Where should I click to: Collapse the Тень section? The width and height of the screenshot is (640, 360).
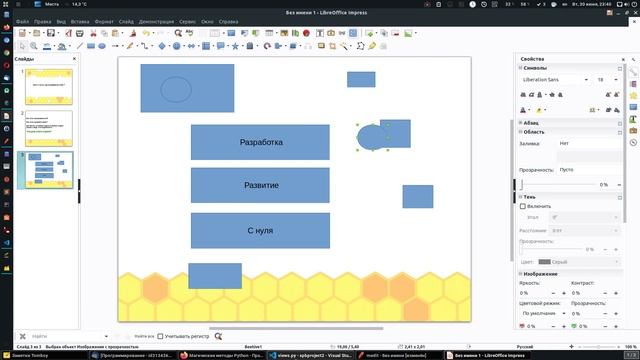coord(520,197)
